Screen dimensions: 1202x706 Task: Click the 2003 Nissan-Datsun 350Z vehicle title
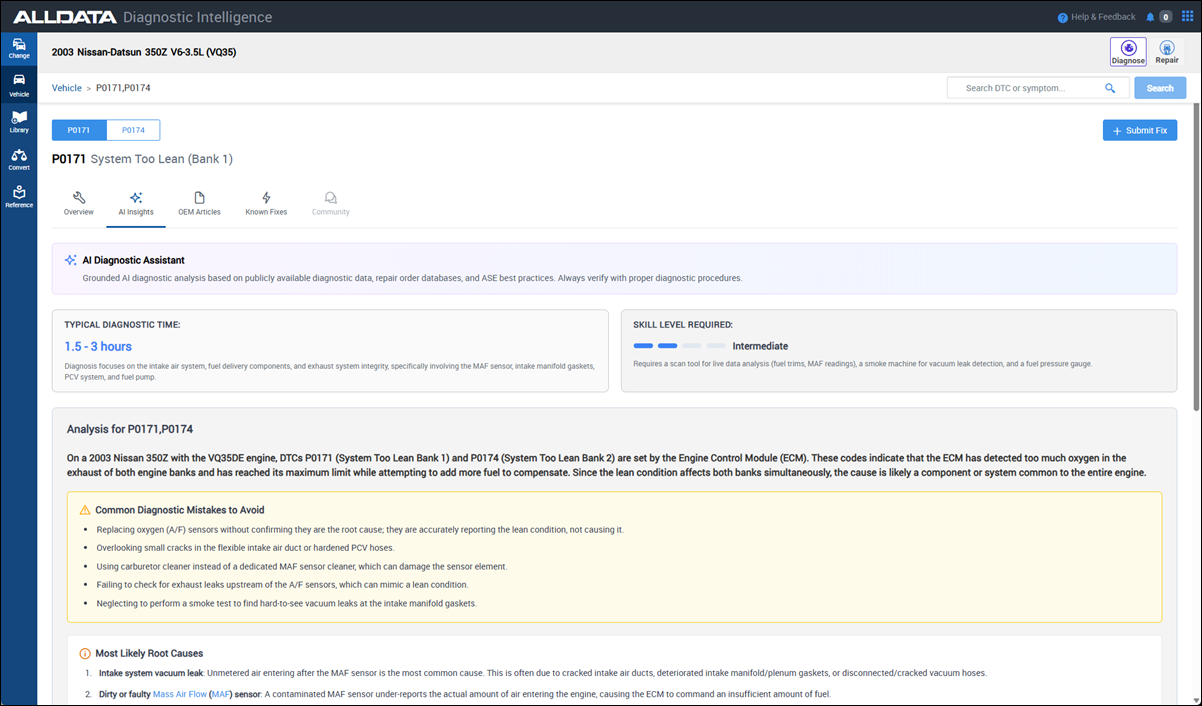click(x=143, y=52)
